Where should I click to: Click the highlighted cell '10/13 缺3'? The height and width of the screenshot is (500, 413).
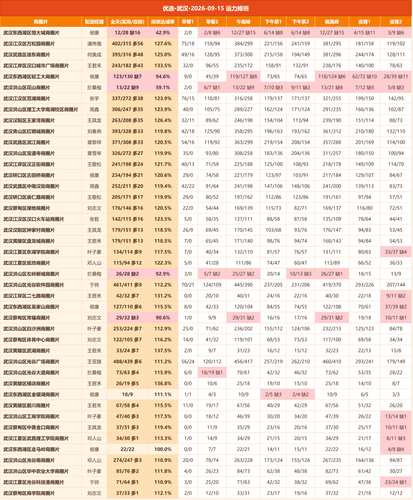pyautogui.click(x=301, y=274)
